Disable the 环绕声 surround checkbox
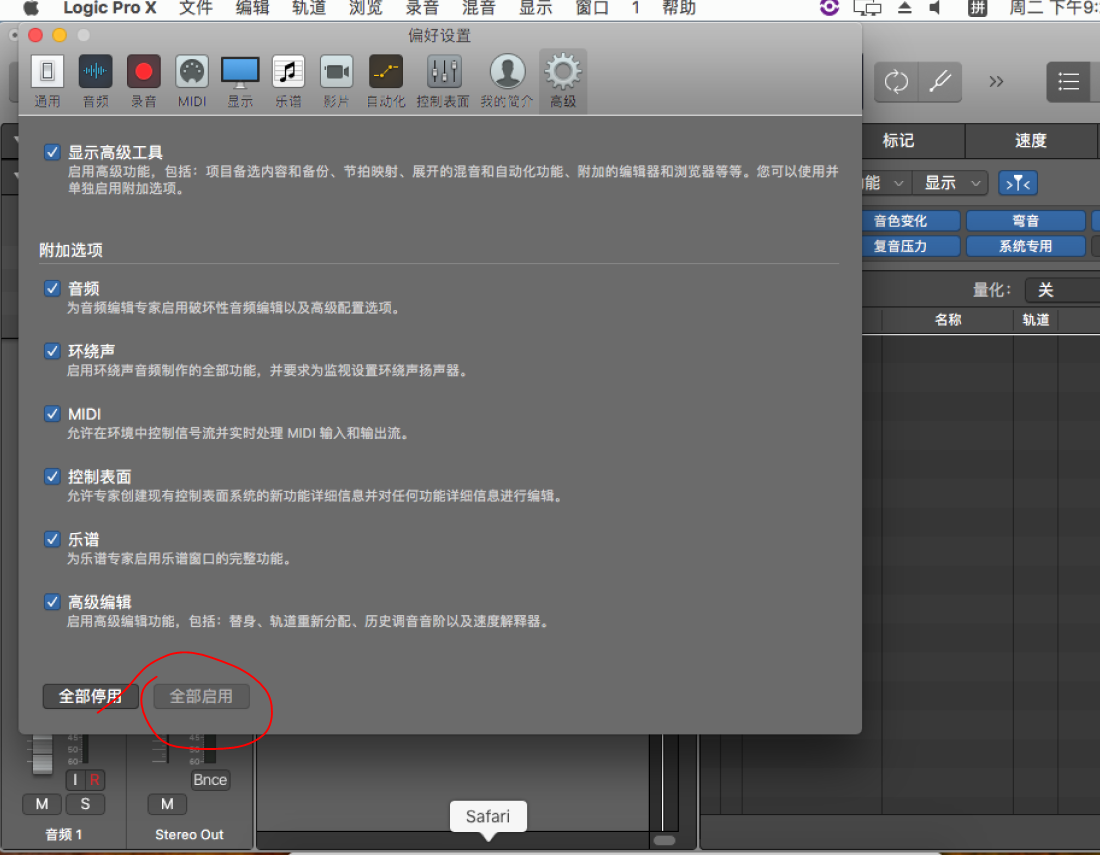 [x=52, y=351]
